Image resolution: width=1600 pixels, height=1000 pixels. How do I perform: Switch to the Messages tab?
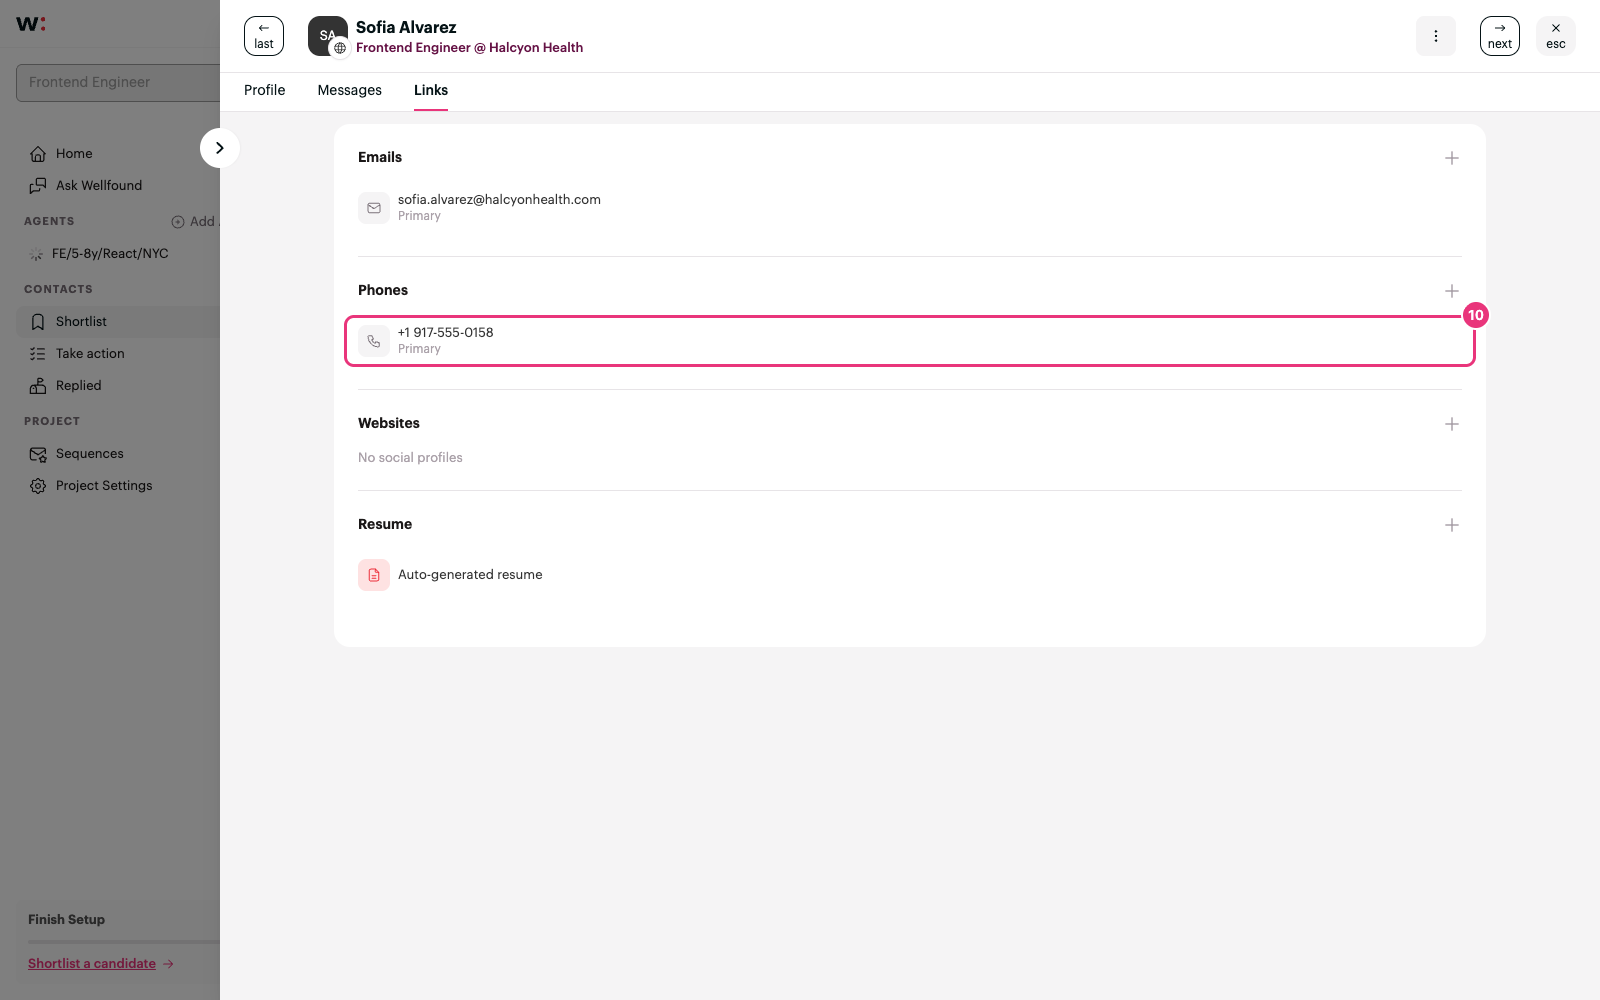point(350,90)
